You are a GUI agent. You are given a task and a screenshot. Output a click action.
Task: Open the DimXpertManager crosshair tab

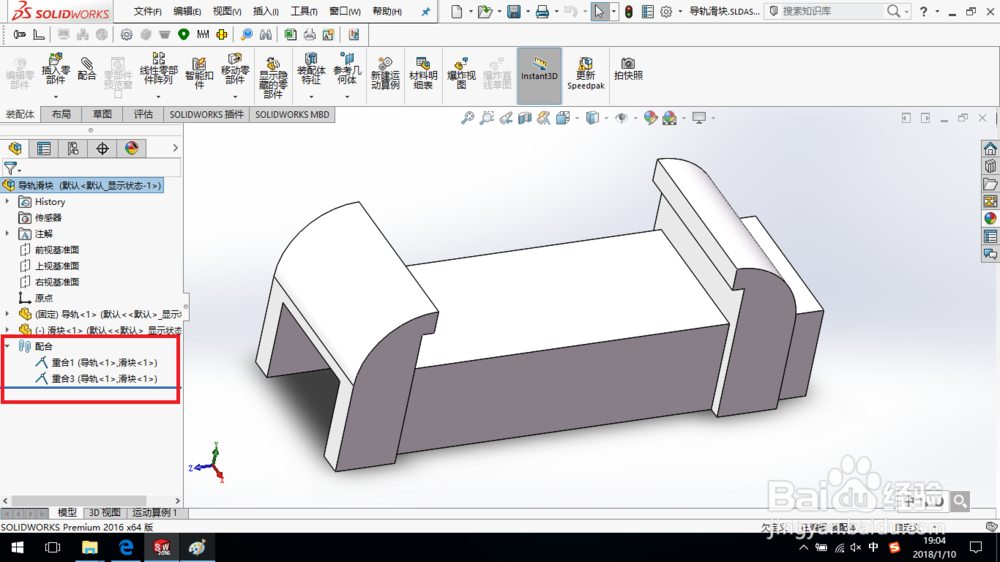[x=102, y=148]
